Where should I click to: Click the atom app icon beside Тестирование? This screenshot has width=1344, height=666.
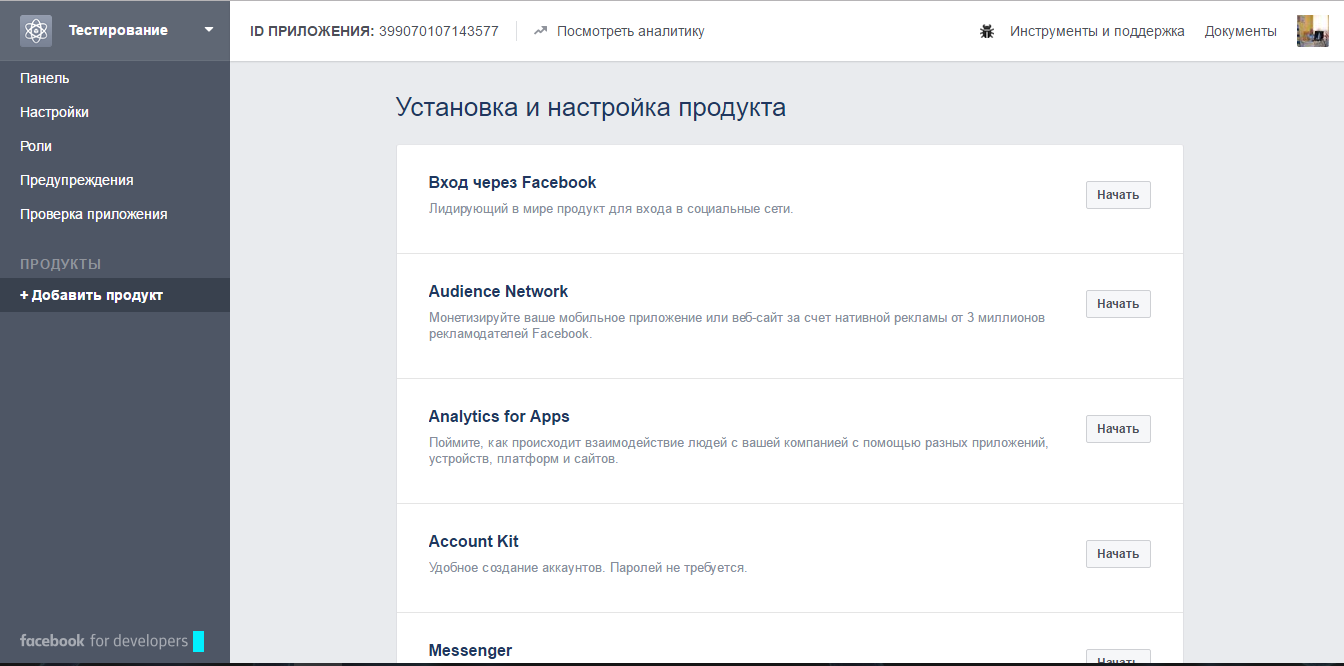coord(36,31)
